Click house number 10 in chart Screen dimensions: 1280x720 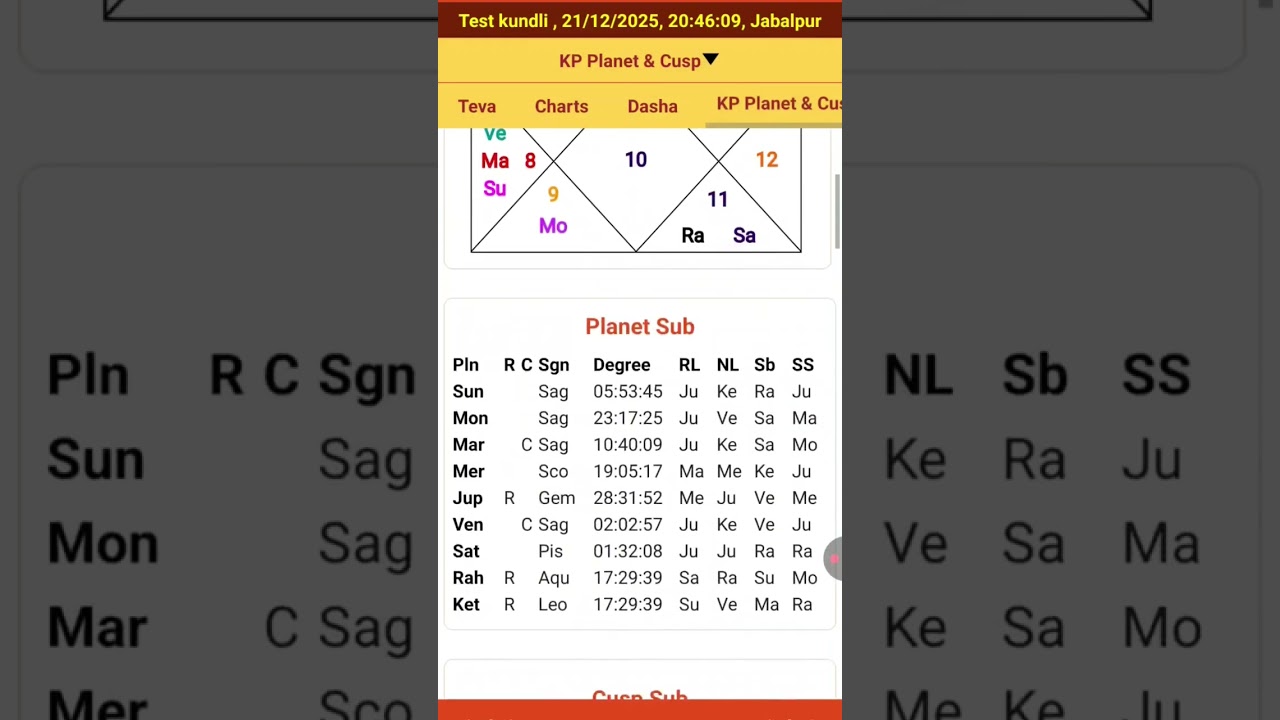[636, 160]
